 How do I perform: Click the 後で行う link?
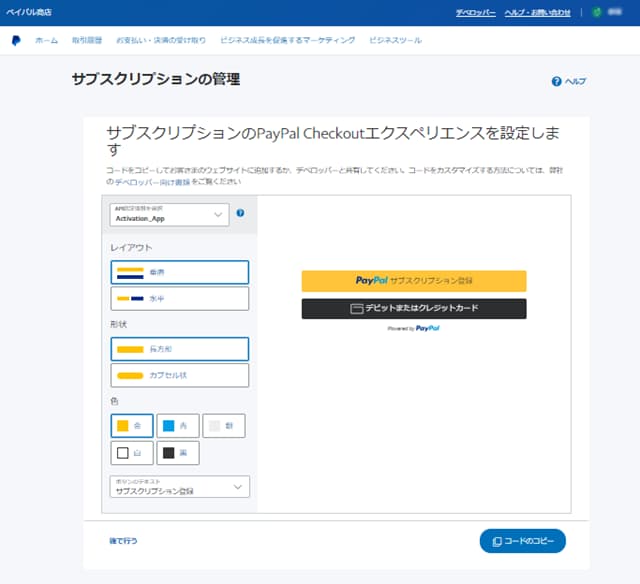pyautogui.click(x=123, y=541)
